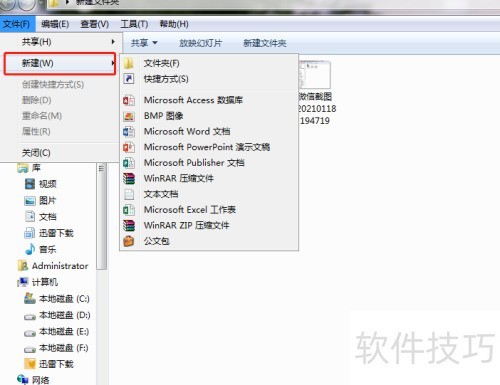Open the 文件(F) menu
Viewport: 500px width, 385px height.
click(x=17, y=24)
